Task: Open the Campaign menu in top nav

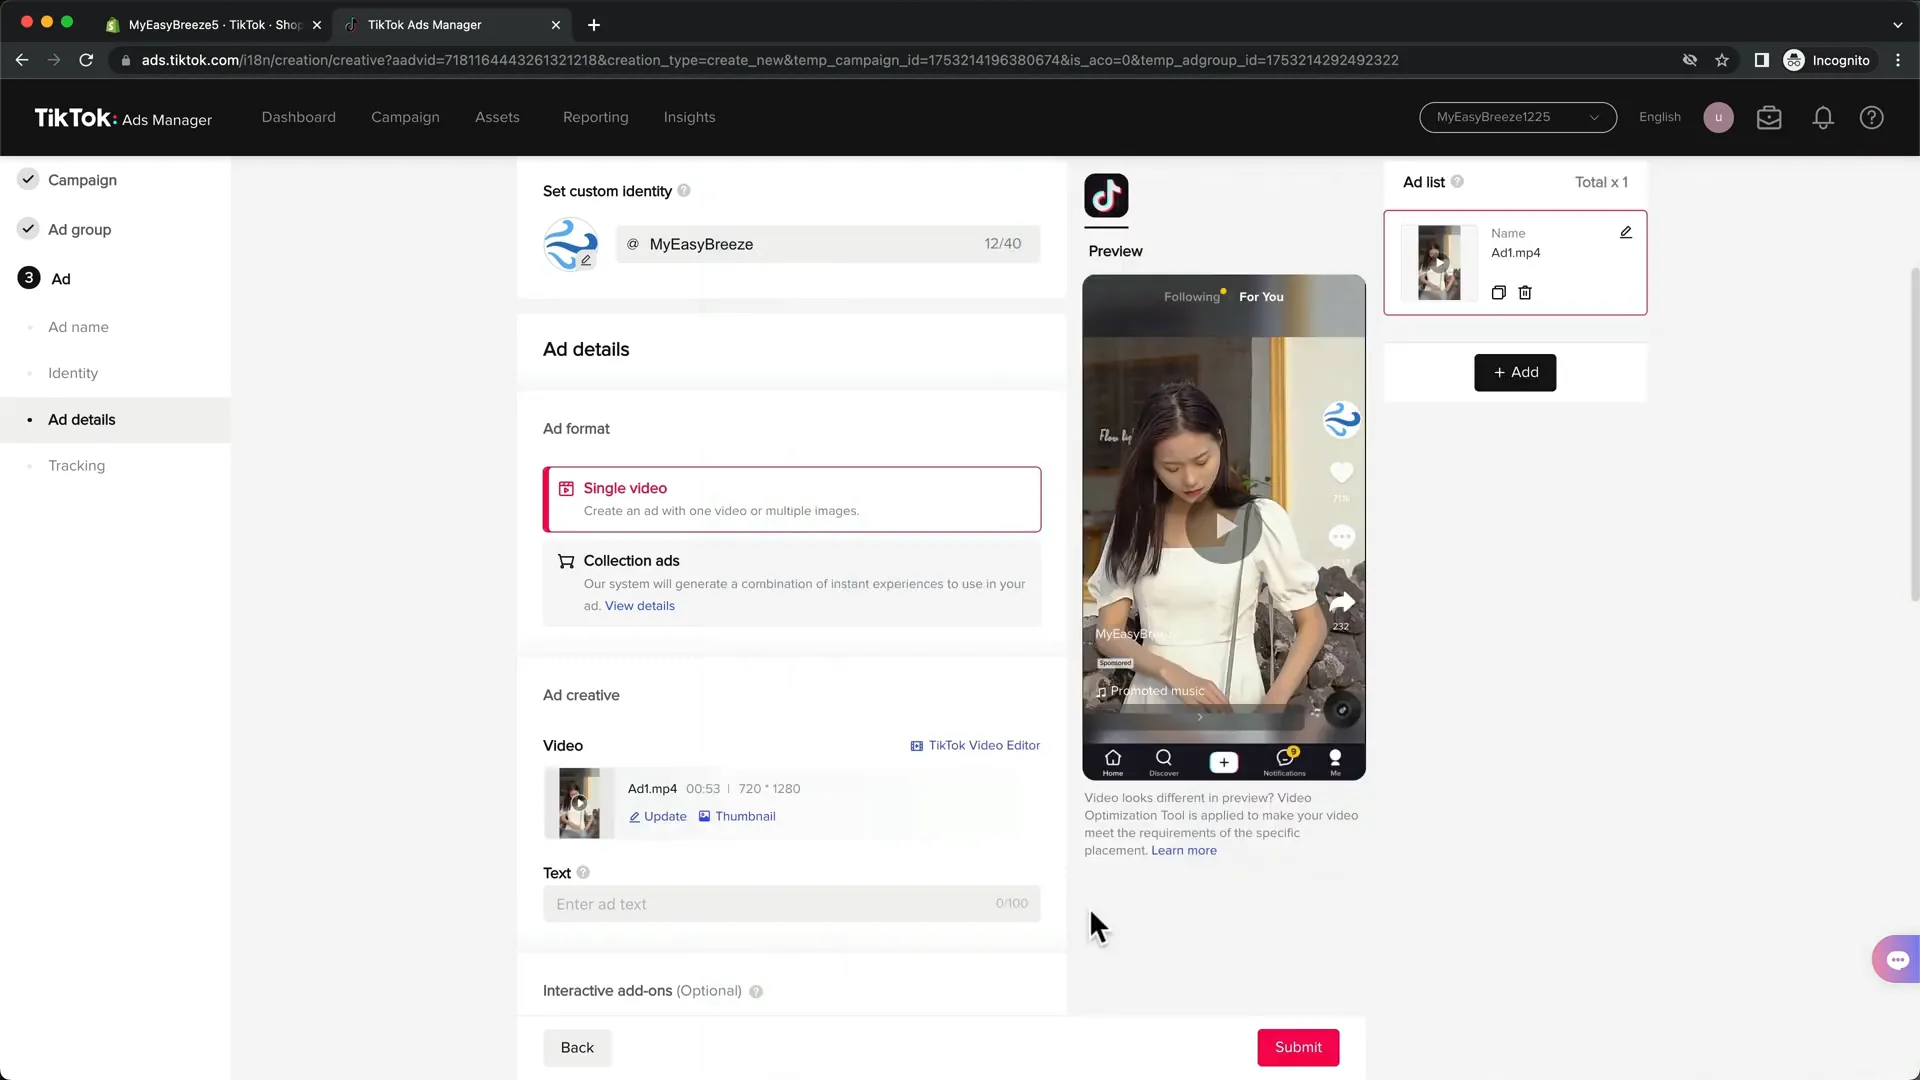Action: (x=405, y=118)
